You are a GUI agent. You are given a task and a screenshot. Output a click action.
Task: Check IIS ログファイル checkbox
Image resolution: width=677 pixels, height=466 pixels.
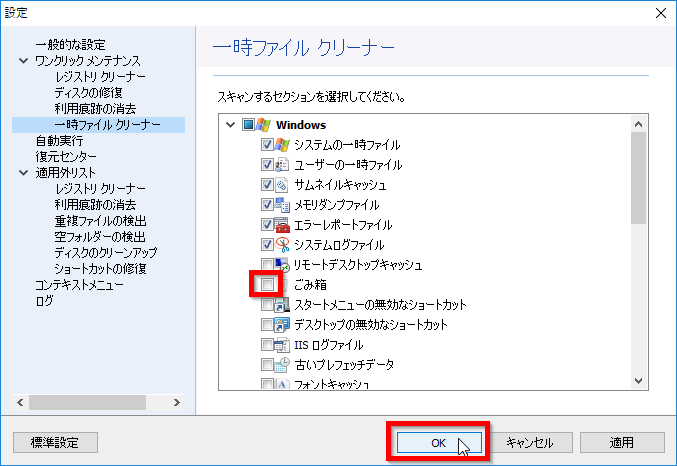click(267, 345)
